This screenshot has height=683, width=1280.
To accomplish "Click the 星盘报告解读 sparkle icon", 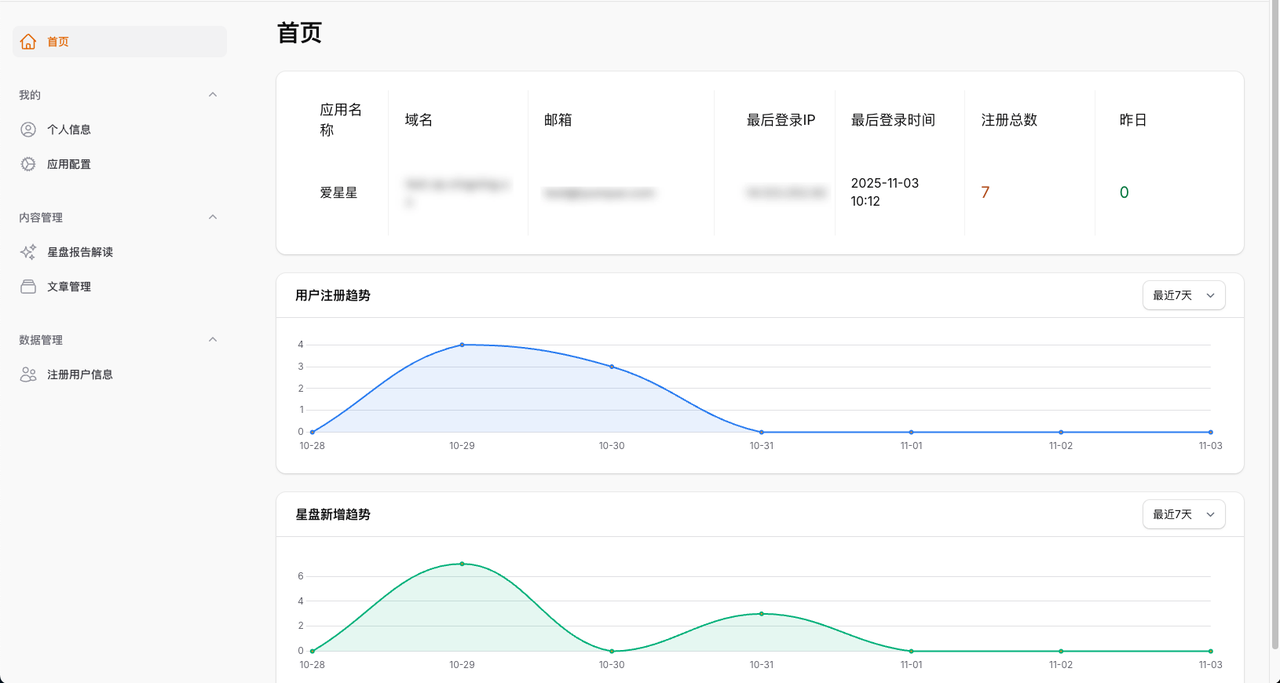I will [x=28, y=252].
